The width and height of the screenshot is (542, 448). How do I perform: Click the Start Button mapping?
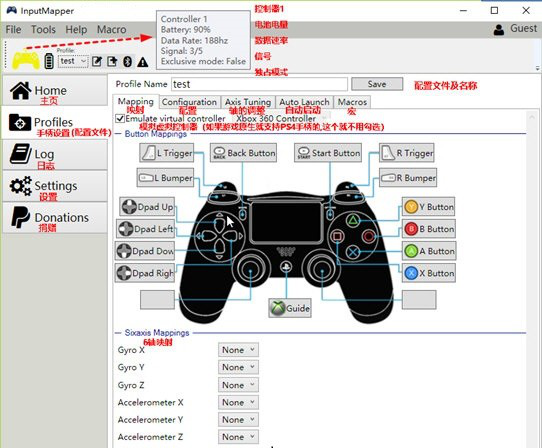pos(328,153)
